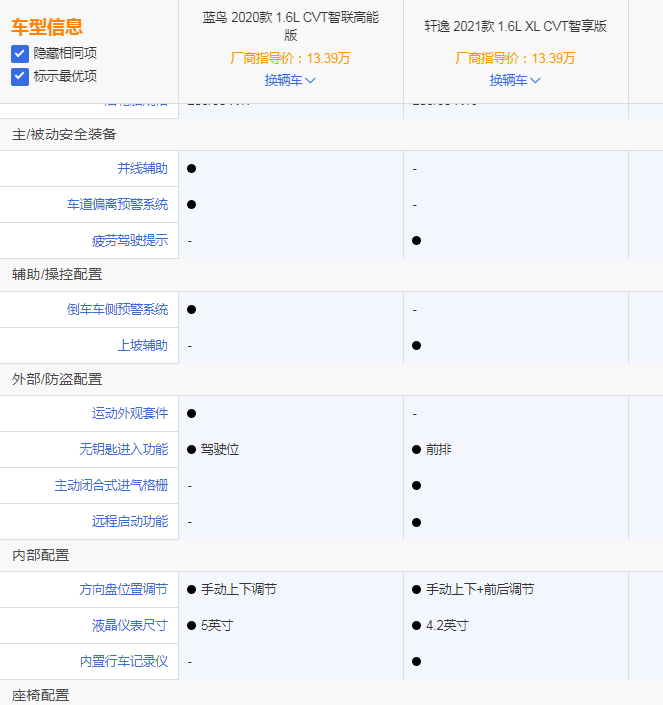Click the 疲劳驾驶提示 feature link
Screen dimensions: 663x705
[x=129, y=241]
